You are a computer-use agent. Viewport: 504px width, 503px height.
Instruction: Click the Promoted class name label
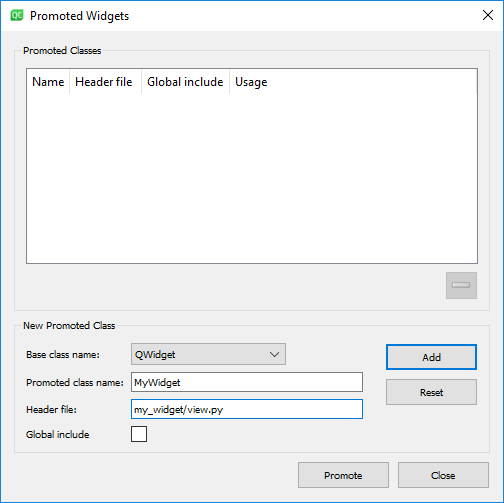click(75, 383)
